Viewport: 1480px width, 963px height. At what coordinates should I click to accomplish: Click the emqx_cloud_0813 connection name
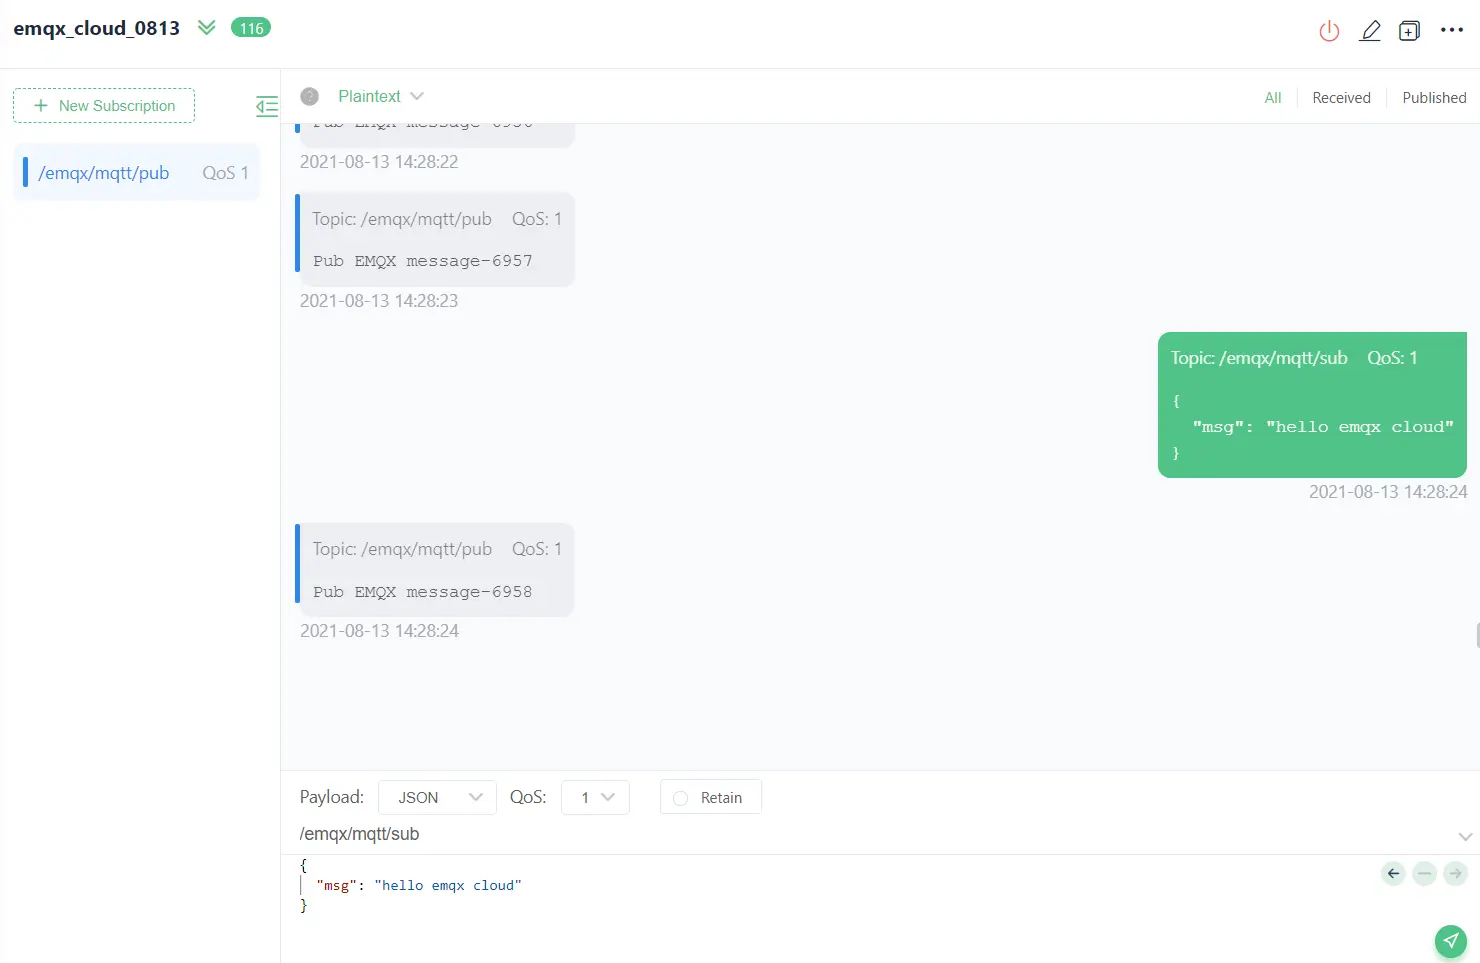tap(97, 28)
